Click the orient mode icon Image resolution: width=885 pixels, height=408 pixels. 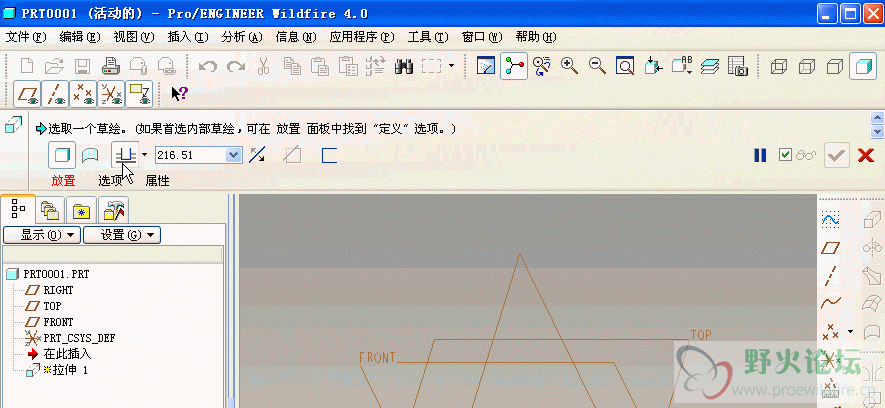(x=542, y=66)
